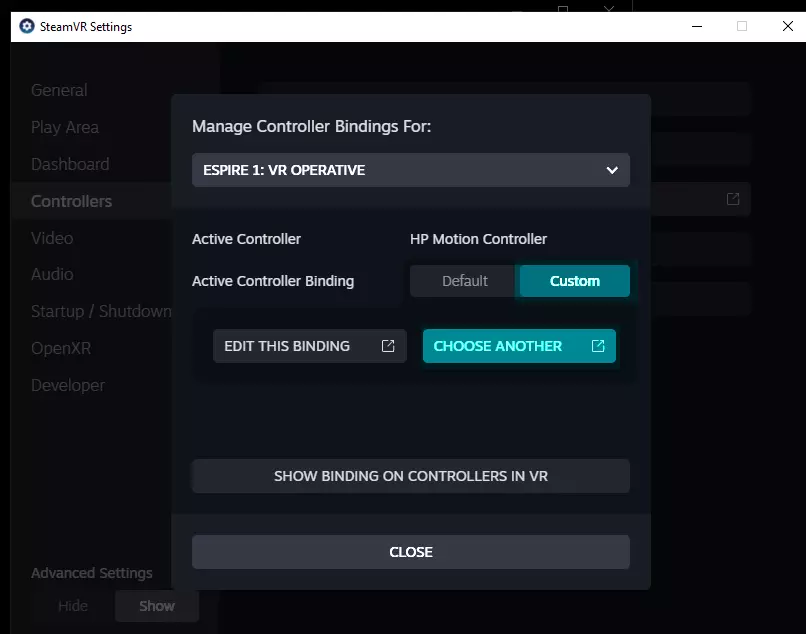This screenshot has width=806, height=634.
Task: Click EDIT THIS BINDING button
Action: (310, 346)
